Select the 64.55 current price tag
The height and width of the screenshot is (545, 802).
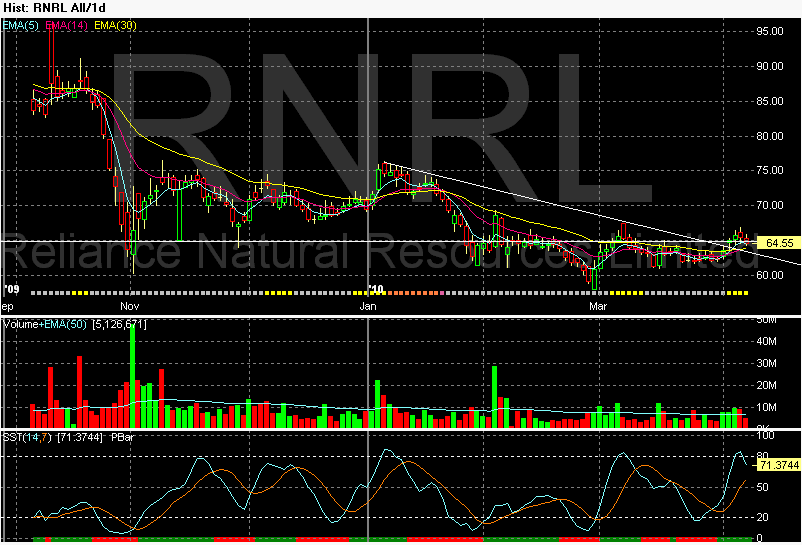point(779,243)
